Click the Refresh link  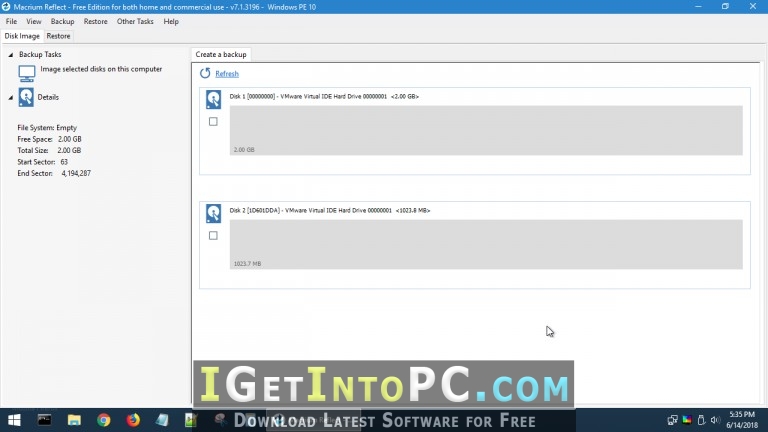(x=227, y=74)
